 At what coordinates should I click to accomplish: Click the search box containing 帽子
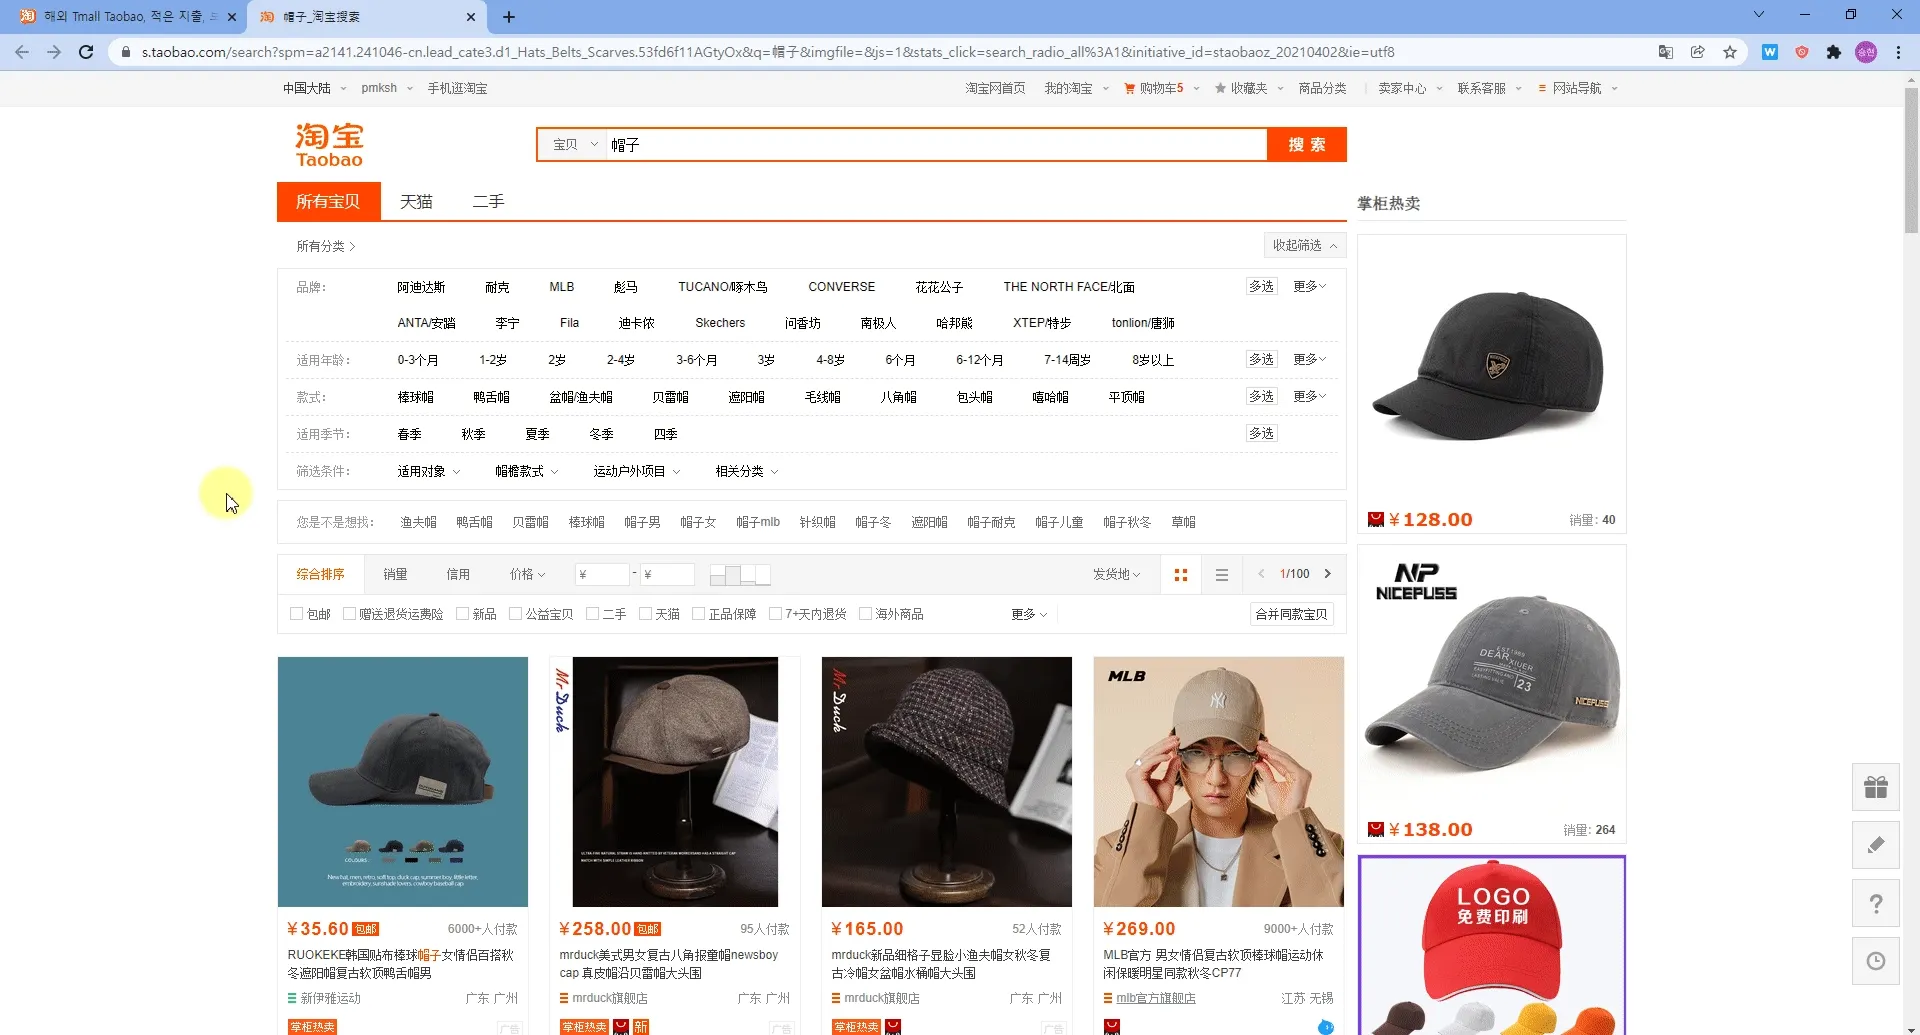pyautogui.click(x=936, y=145)
